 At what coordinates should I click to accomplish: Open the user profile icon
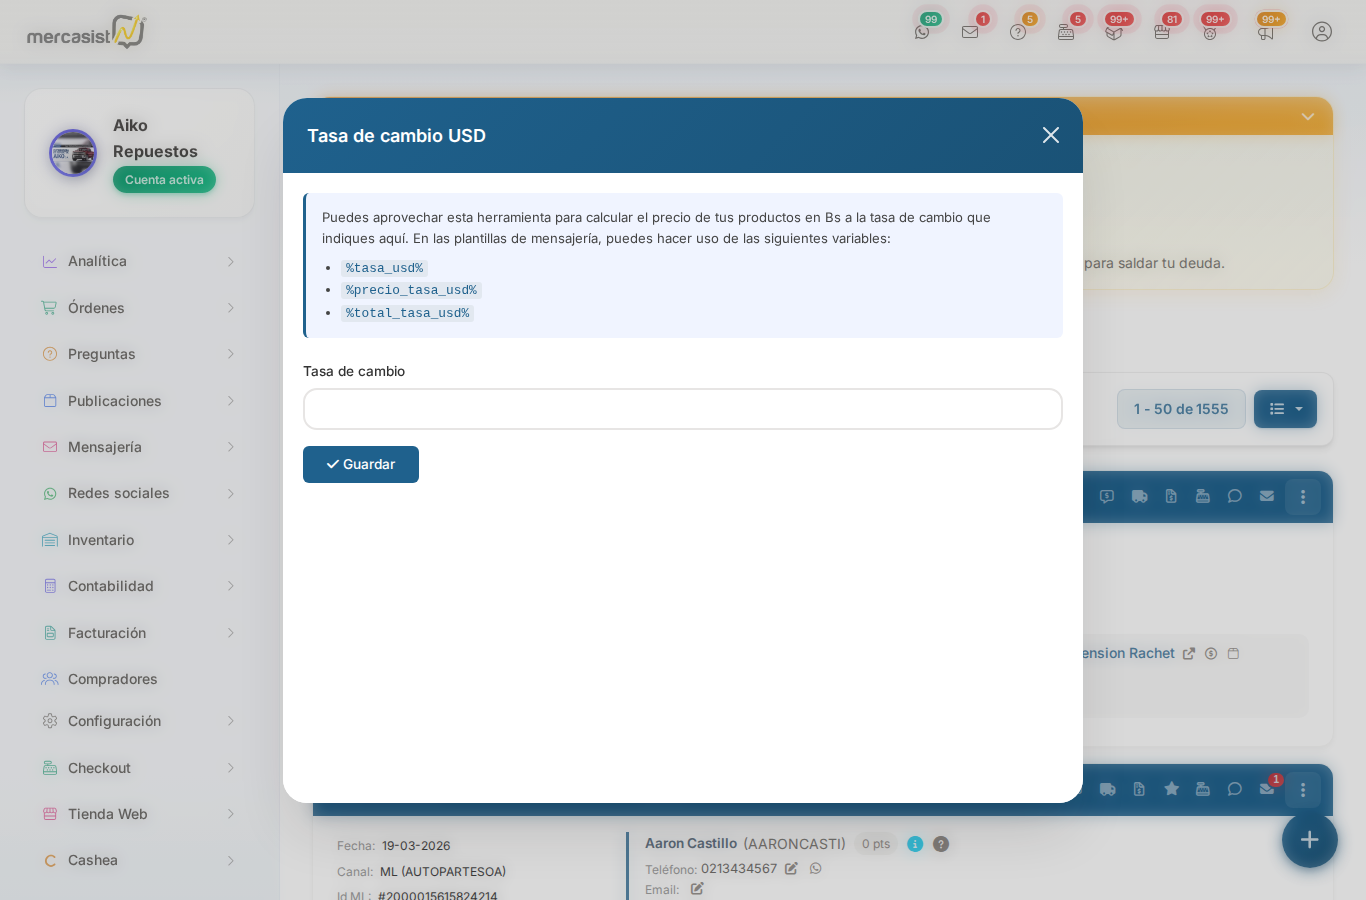click(1322, 32)
